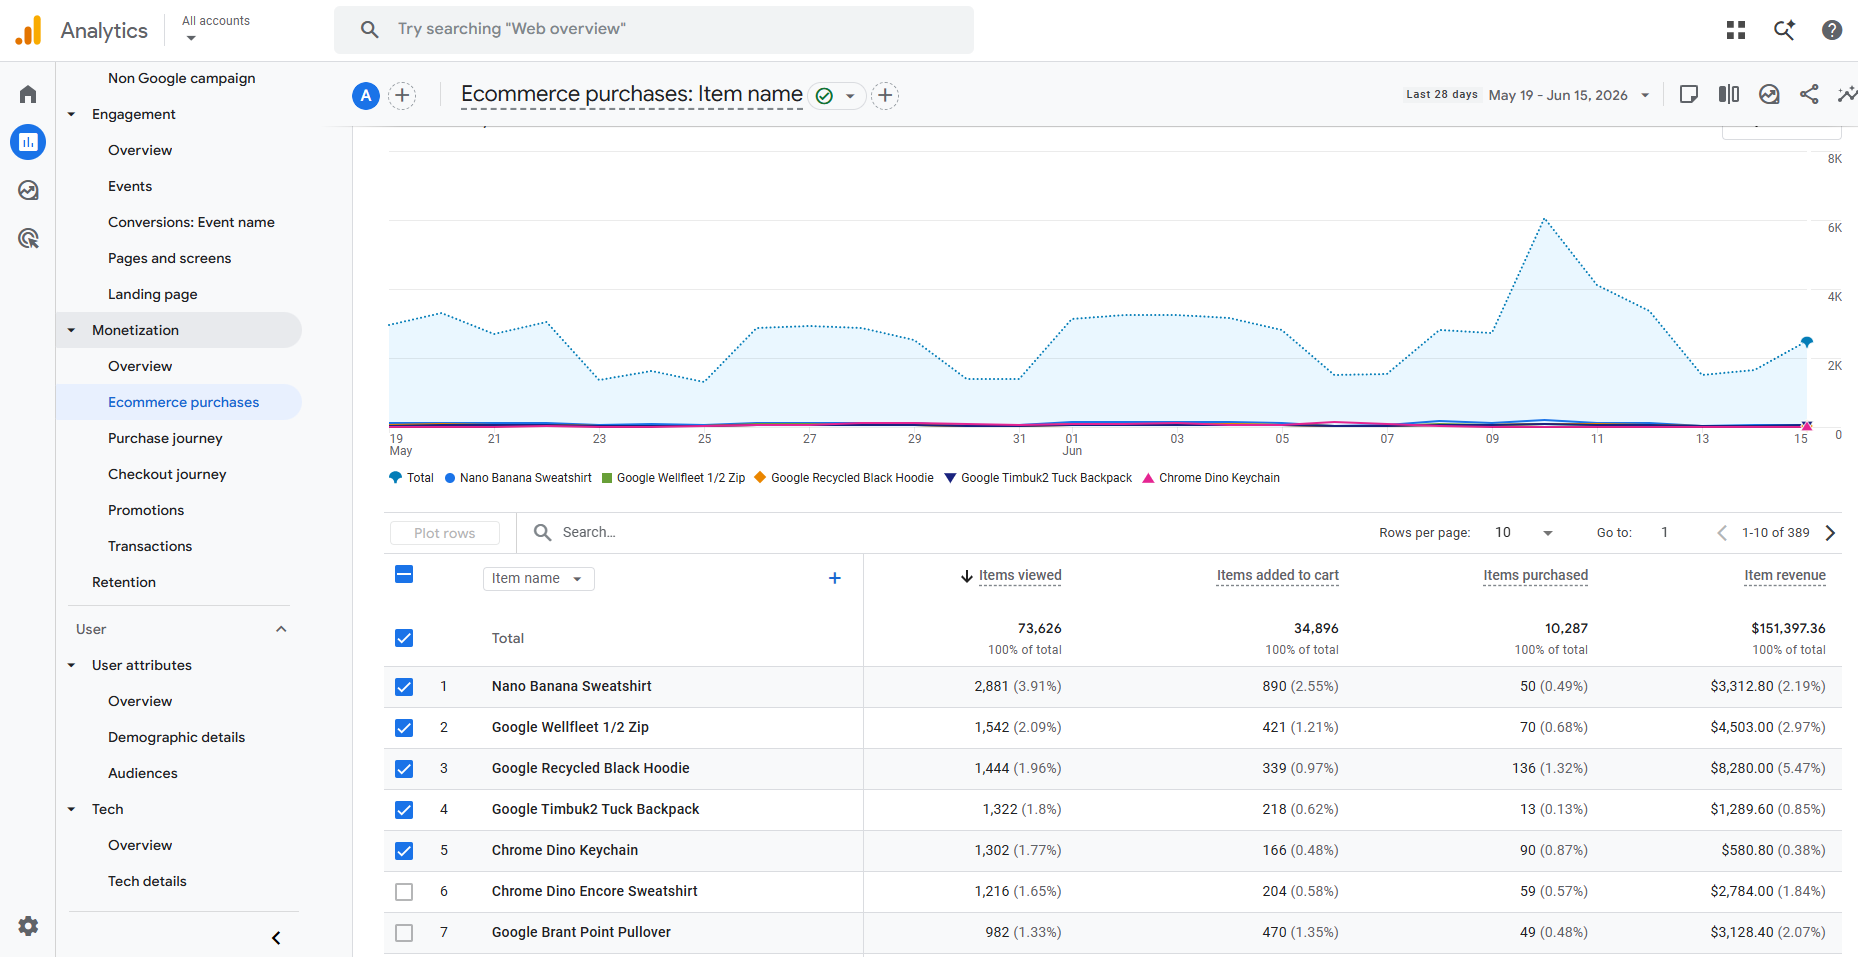Open the Transactions report
Image resolution: width=1858 pixels, height=957 pixels.
[150, 546]
